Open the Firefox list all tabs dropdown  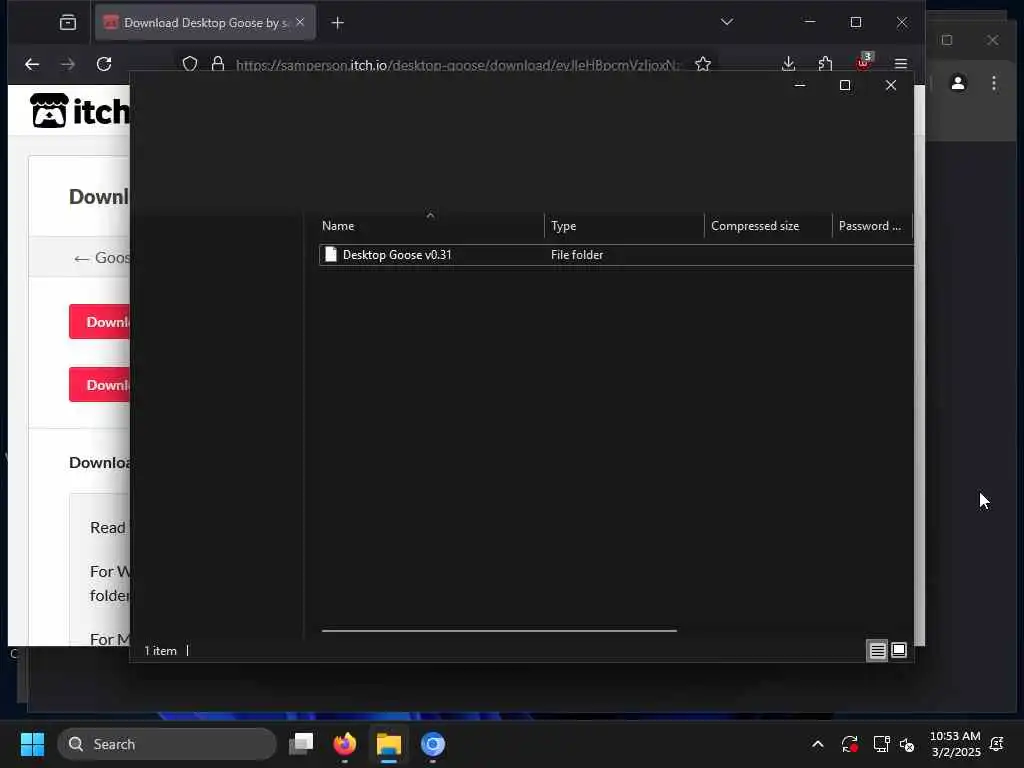pos(727,22)
